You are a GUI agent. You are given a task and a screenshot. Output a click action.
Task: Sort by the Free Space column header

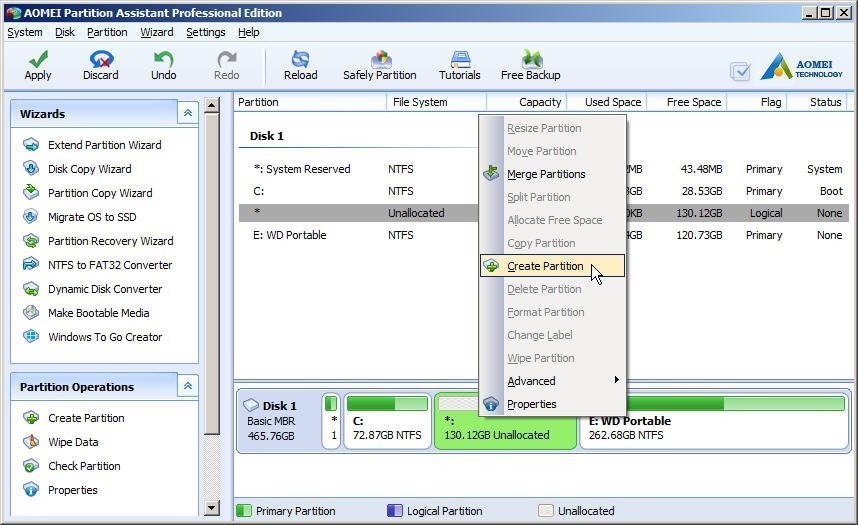[x=687, y=102]
